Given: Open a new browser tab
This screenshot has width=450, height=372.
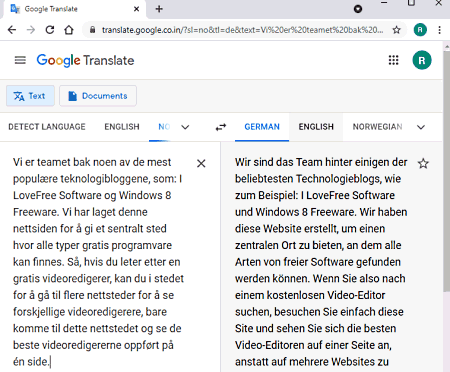Looking at the screenshot, I should 159,9.
